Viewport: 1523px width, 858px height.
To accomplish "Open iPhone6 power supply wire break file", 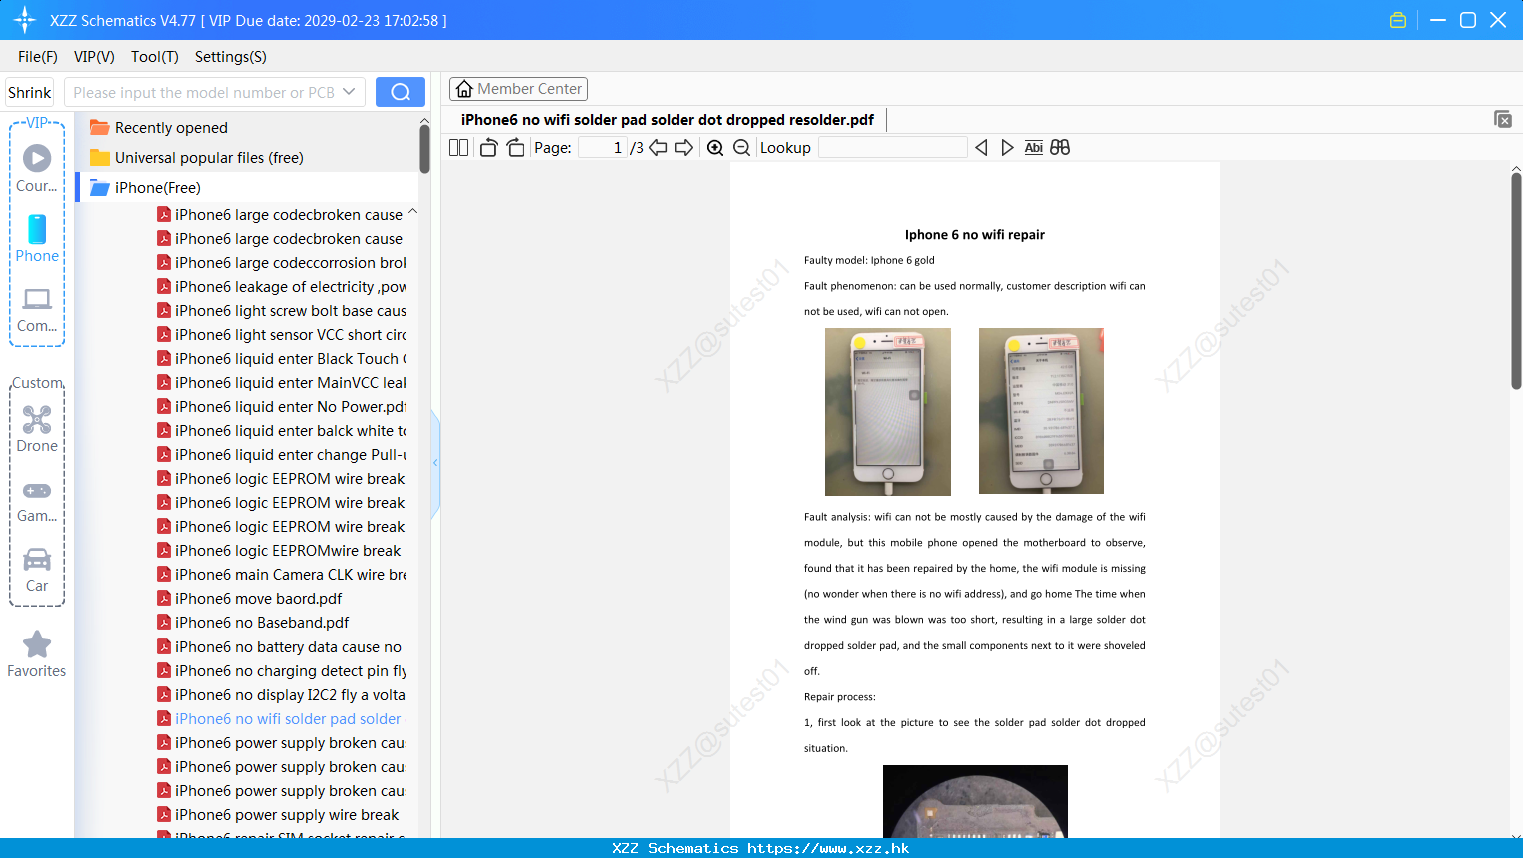I will (x=278, y=815).
